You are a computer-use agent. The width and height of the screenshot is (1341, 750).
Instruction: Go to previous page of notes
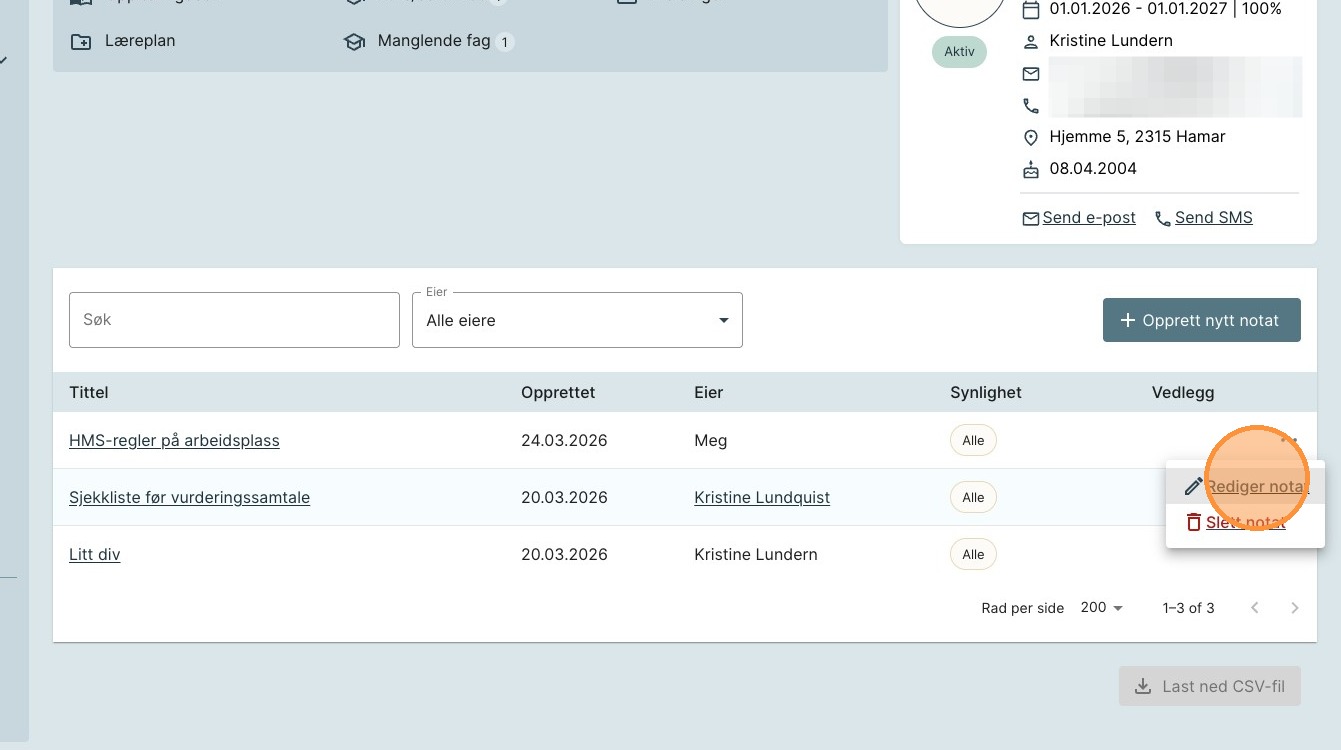pyautogui.click(x=1255, y=608)
